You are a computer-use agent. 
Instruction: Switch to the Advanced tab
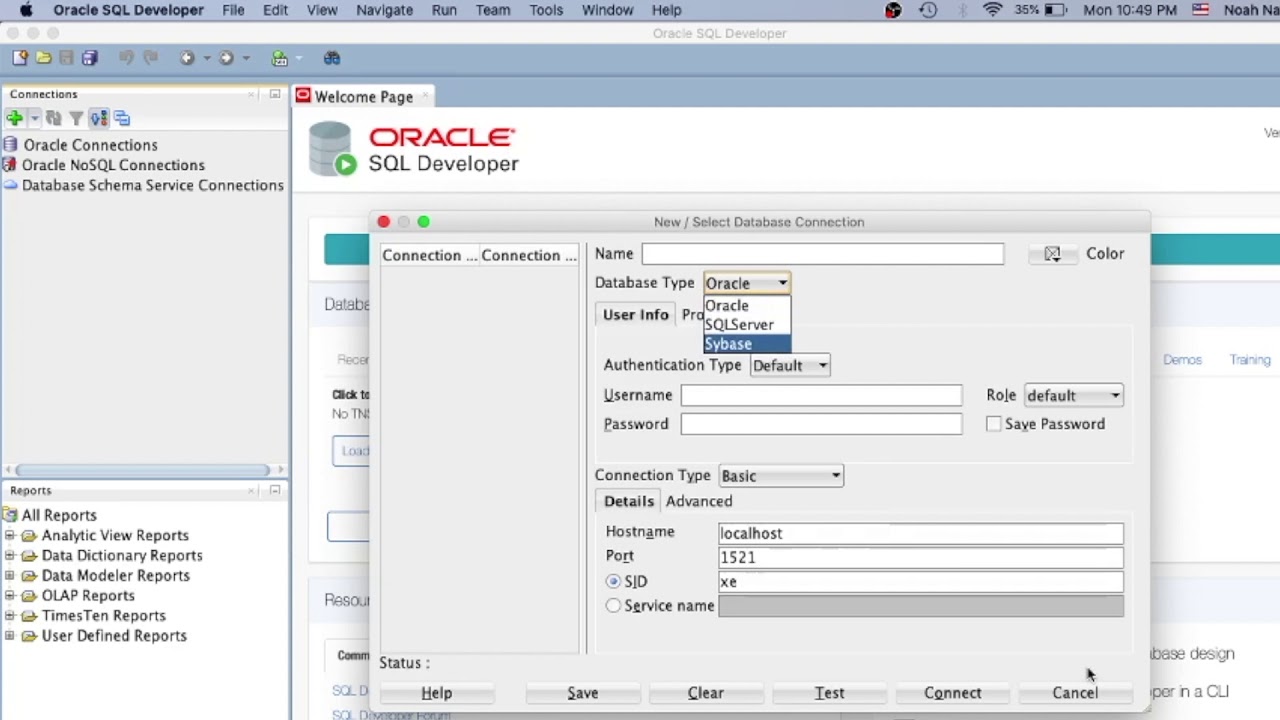[699, 501]
